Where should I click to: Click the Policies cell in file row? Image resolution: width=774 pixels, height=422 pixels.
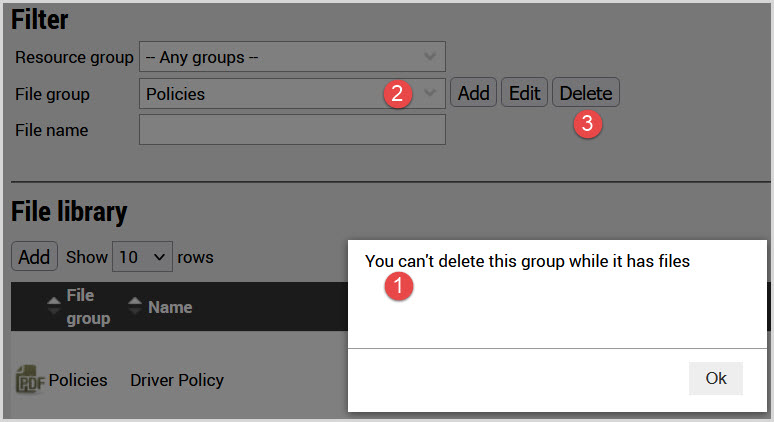point(78,380)
